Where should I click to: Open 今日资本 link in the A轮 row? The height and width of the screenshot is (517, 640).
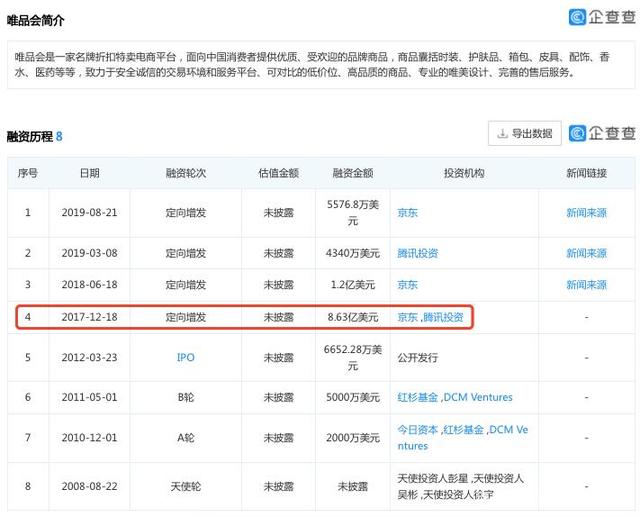(418, 429)
